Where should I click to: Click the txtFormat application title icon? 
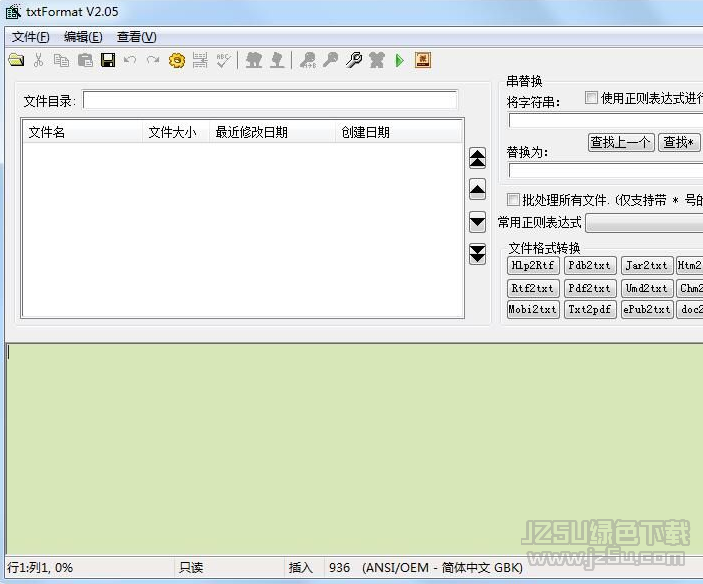[13, 12]
